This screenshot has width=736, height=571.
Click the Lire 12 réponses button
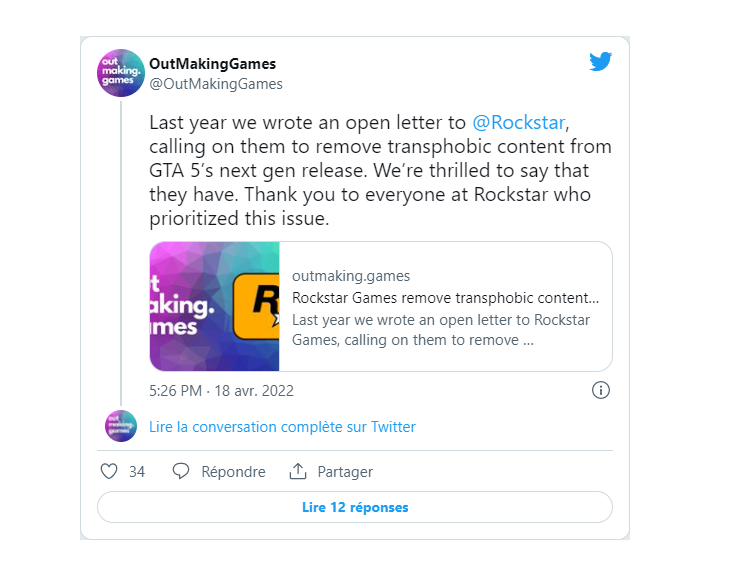(355, 507)
